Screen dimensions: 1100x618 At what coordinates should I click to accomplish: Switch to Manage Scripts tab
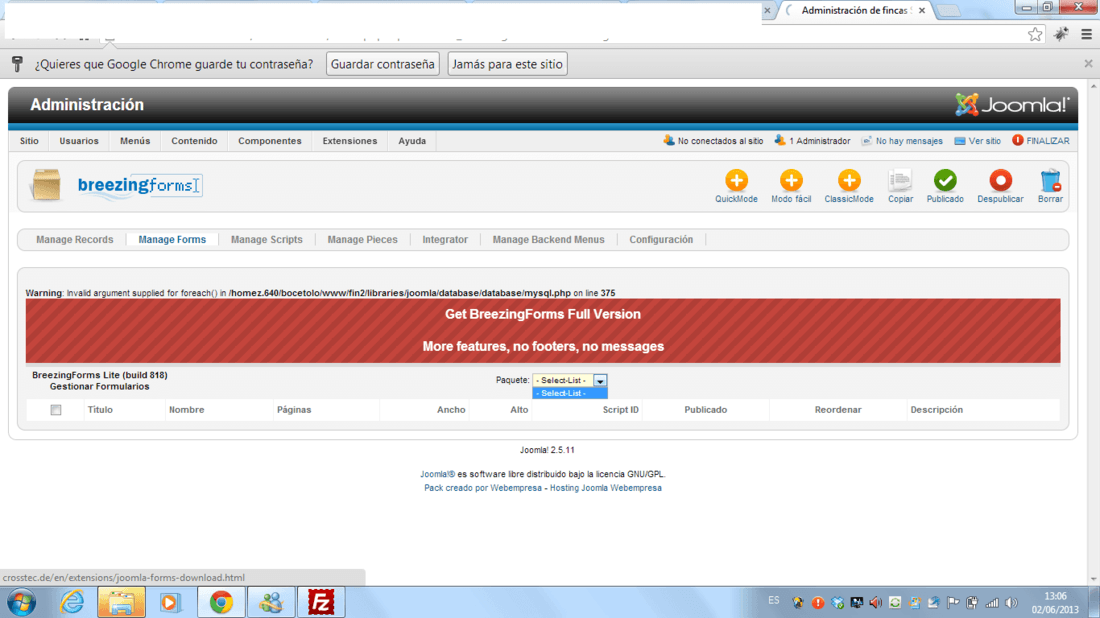pyautogui.click(x=267, y=240)
